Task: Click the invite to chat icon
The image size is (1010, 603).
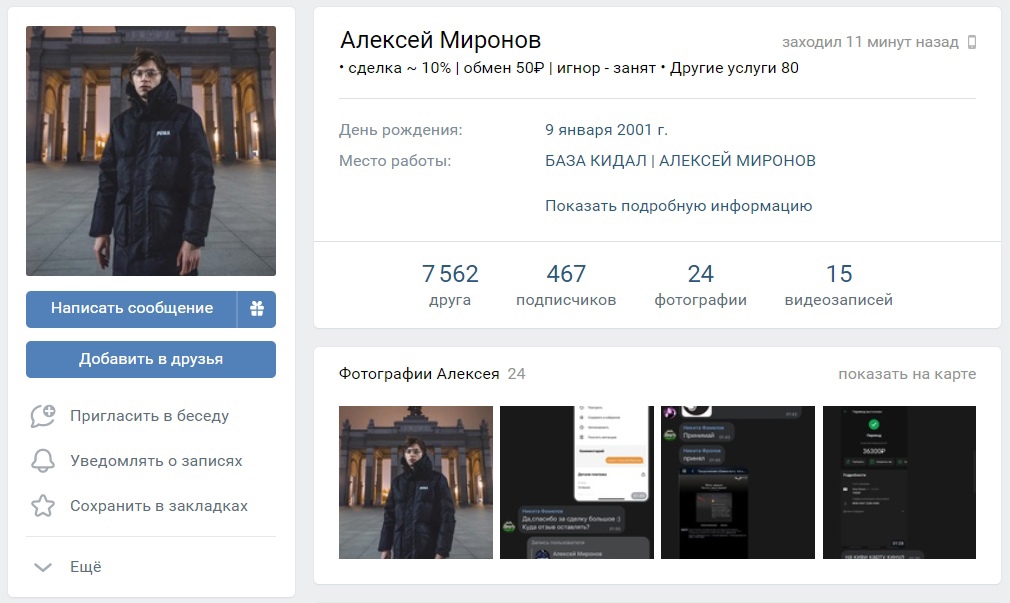Action: (43, 416)
